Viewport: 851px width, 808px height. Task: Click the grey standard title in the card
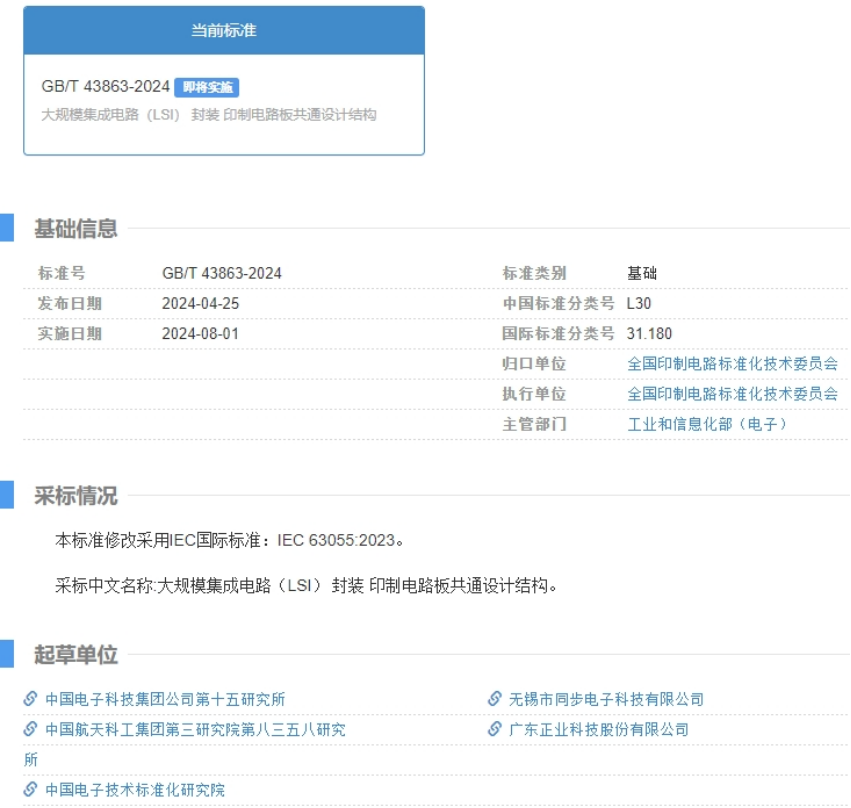pyautogui.click(x=208, y=115)
